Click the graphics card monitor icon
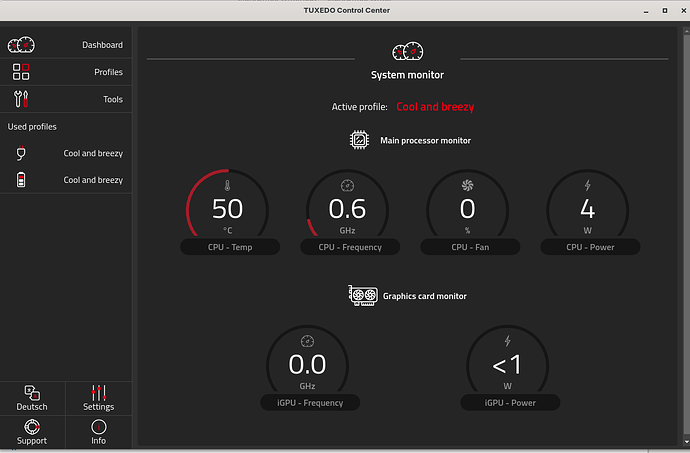690x453 pixels. pyautogui.click(x=363, y=295)
